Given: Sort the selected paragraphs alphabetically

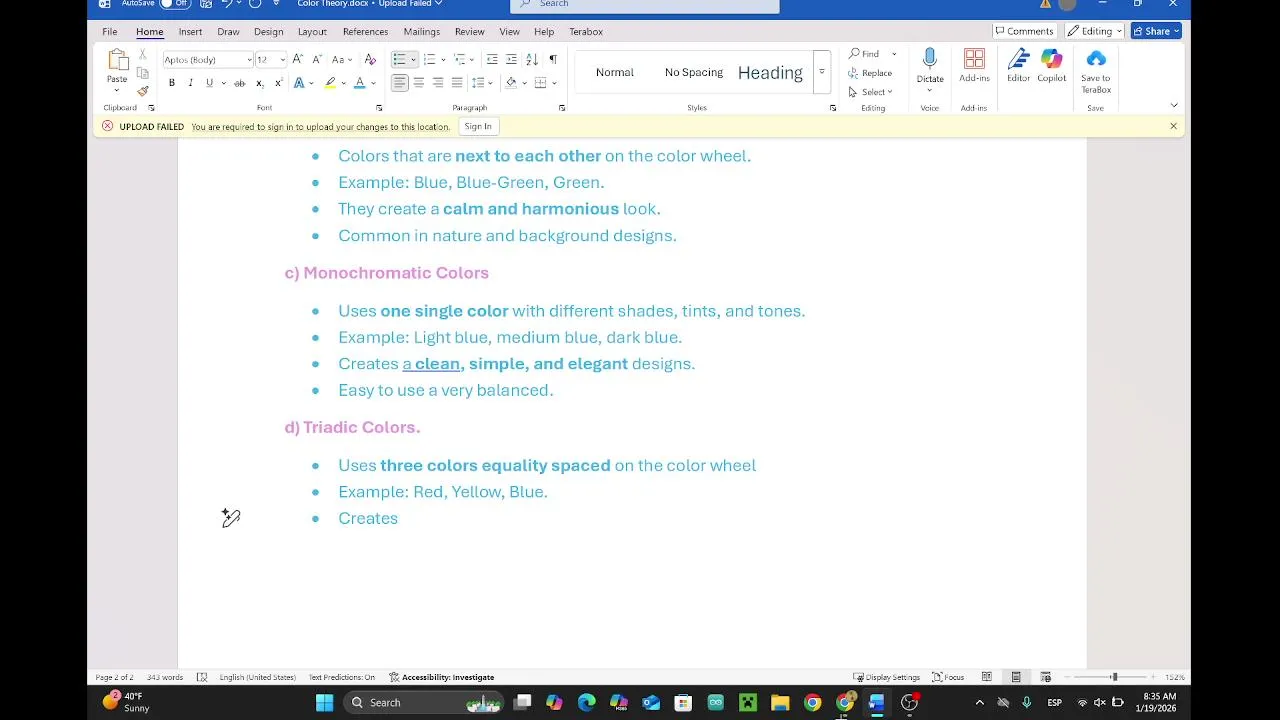Looking at the screenshot, I should (532, 60).
